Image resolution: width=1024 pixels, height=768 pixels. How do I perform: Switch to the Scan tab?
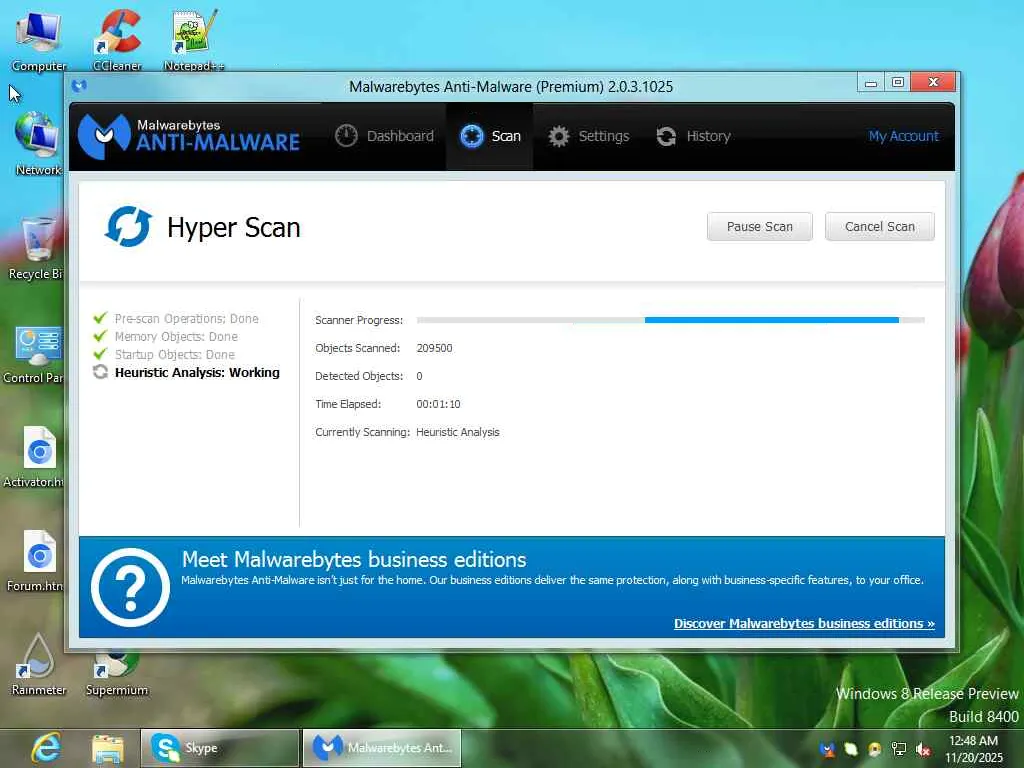(490, 136)
